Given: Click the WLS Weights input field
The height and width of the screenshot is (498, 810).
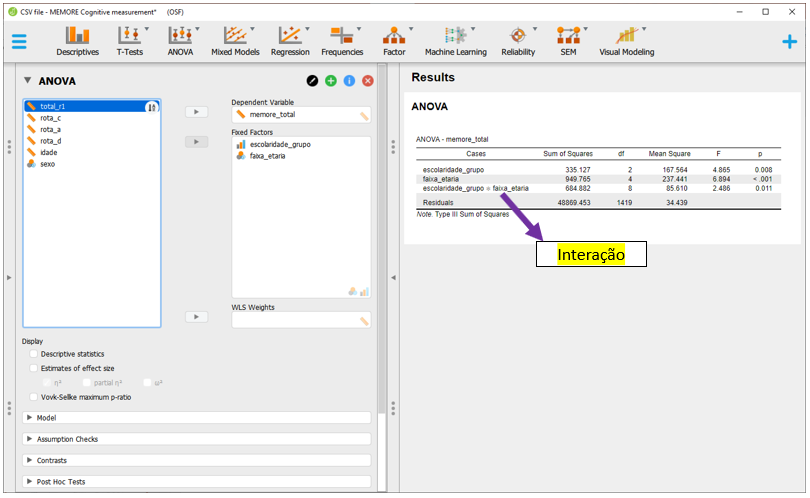Looking at the screenshot, I should [300, 320].
